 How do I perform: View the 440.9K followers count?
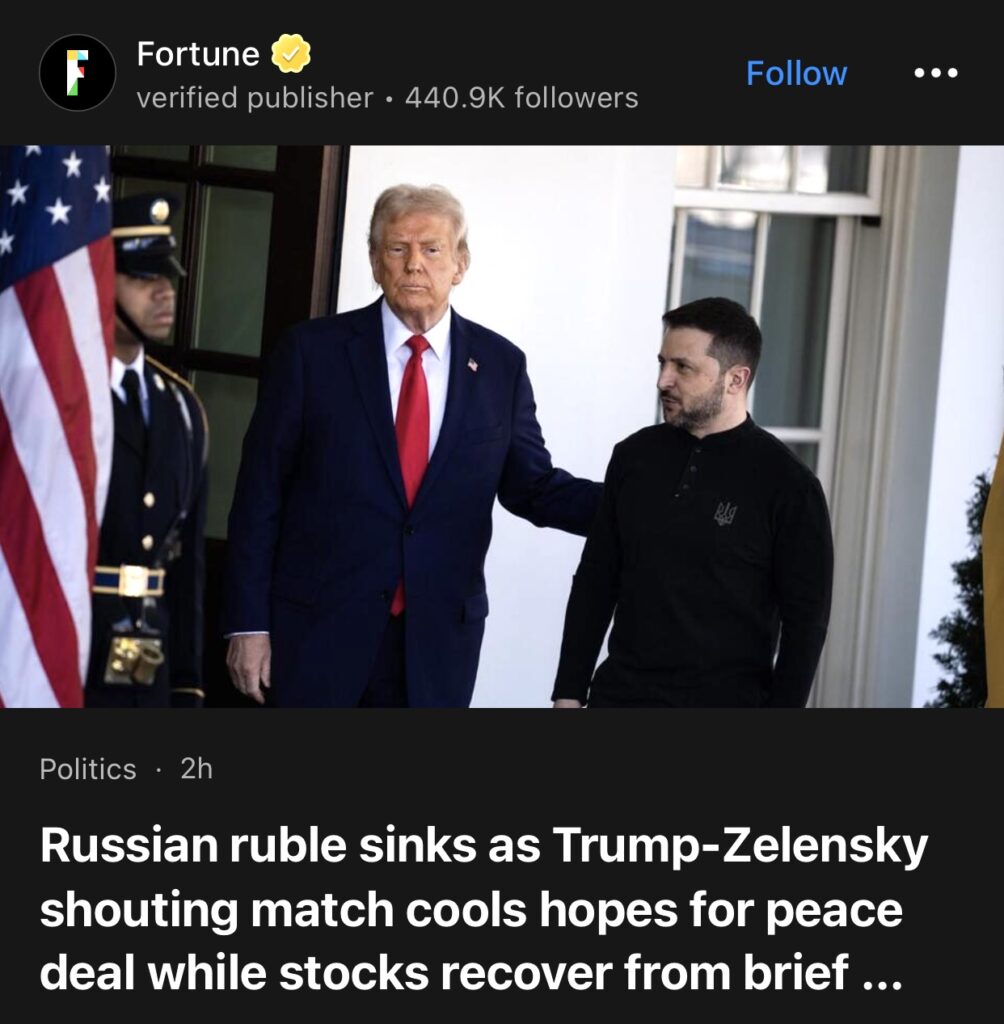point(521,98)
